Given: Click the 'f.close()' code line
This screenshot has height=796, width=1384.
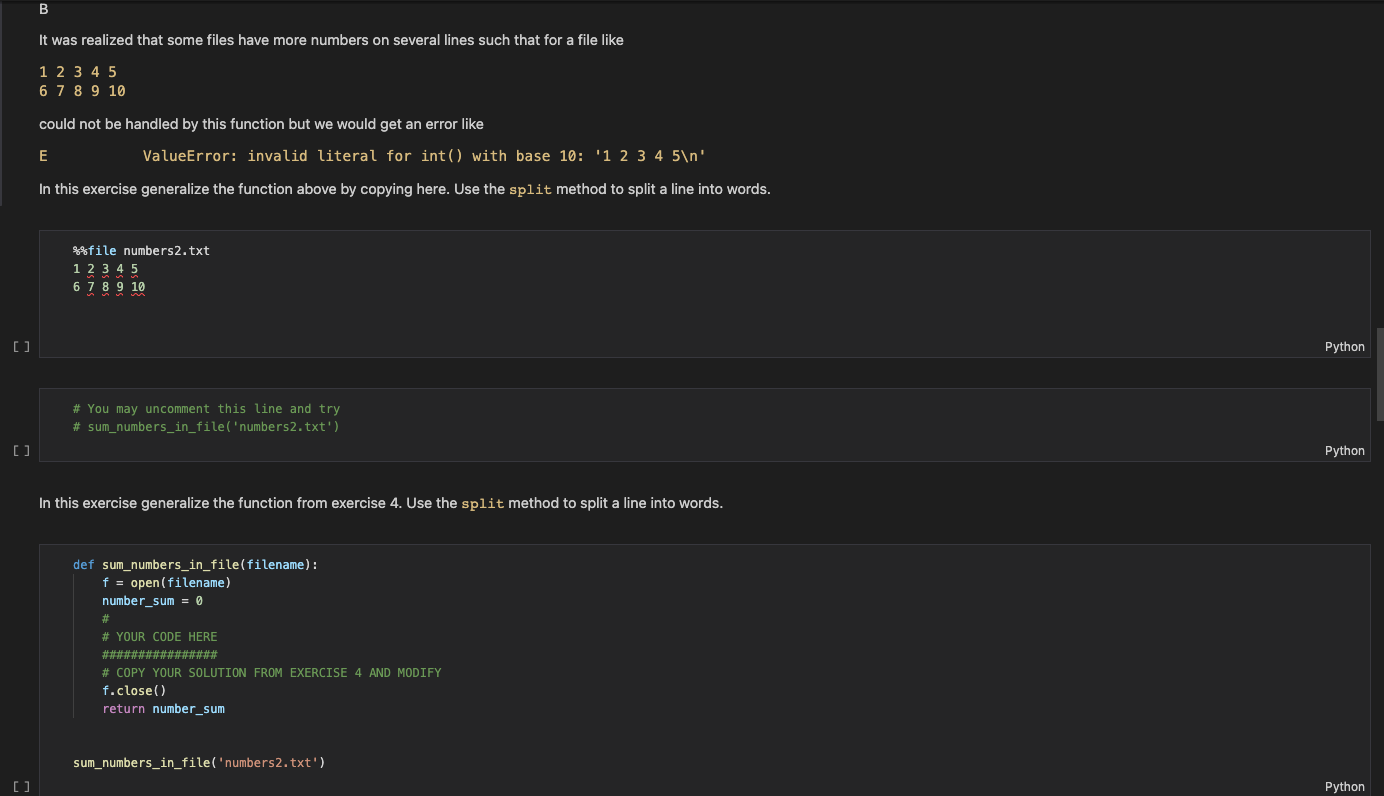Looking at the screenshot, I should (134, 691).
